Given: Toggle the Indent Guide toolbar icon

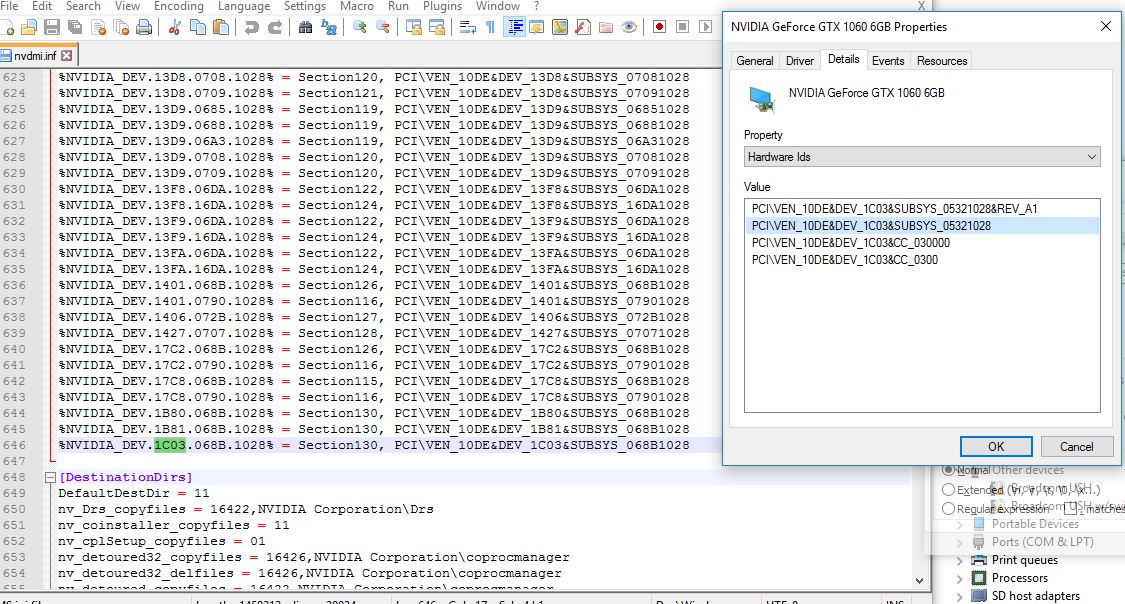Looking at the screenshot, I should [514, 27].
